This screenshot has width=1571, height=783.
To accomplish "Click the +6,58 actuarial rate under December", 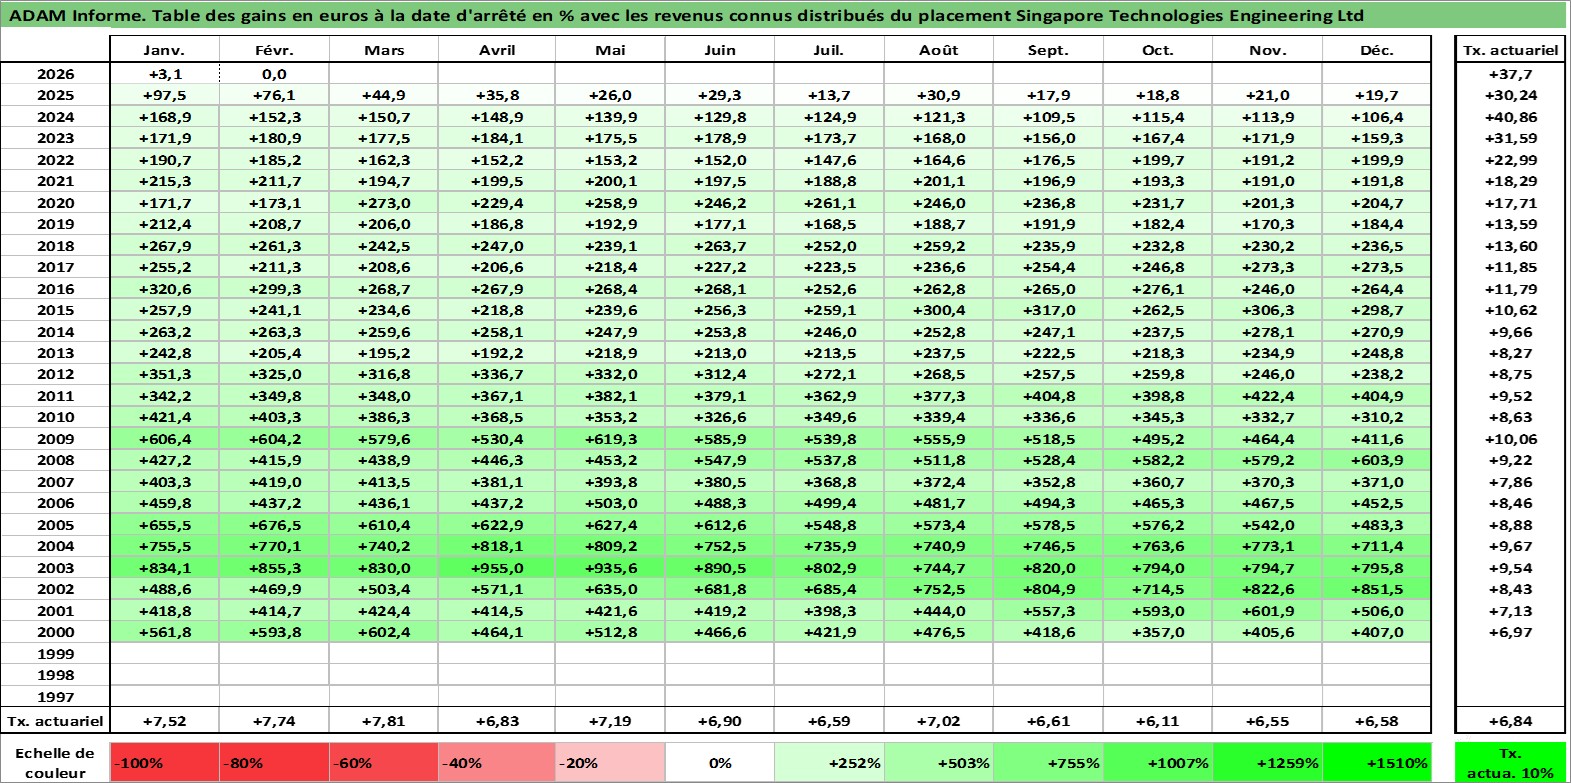I will pos(1377,720).
